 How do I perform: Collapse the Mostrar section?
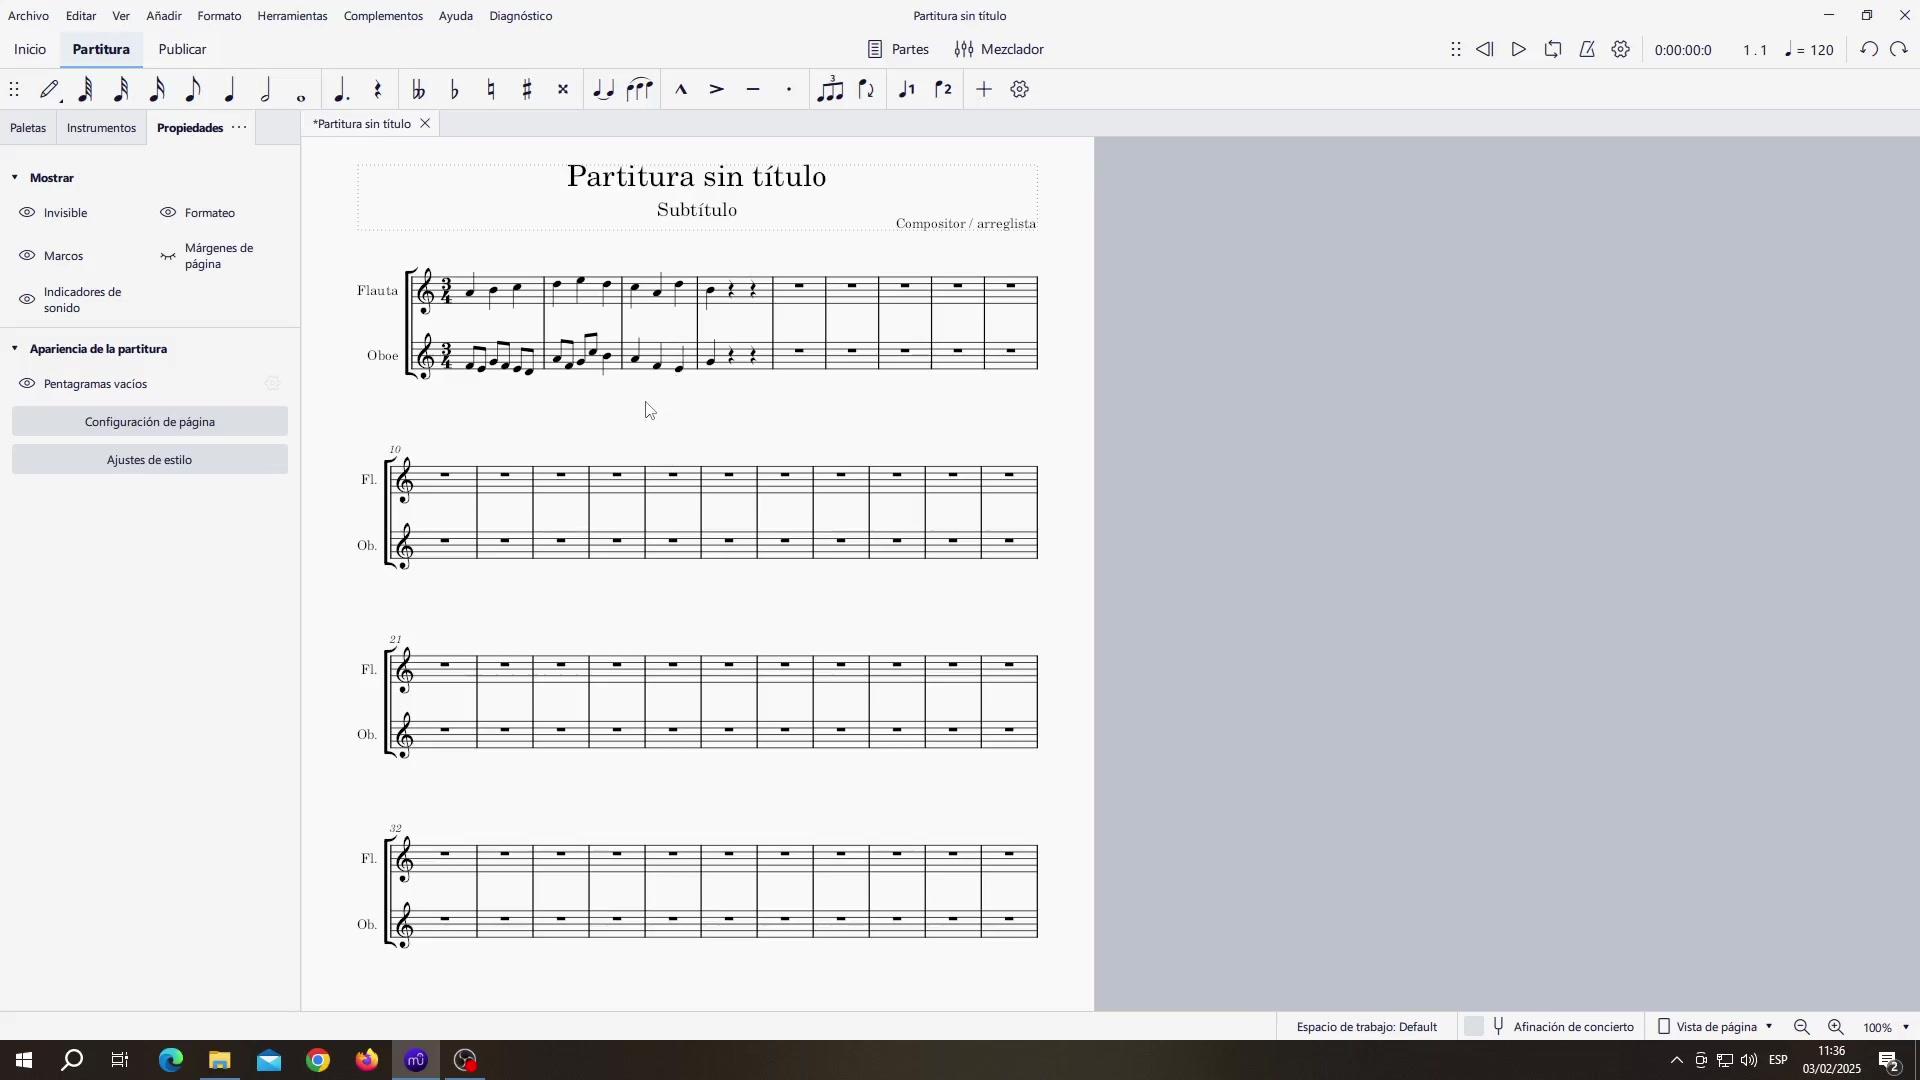point(15,178)
